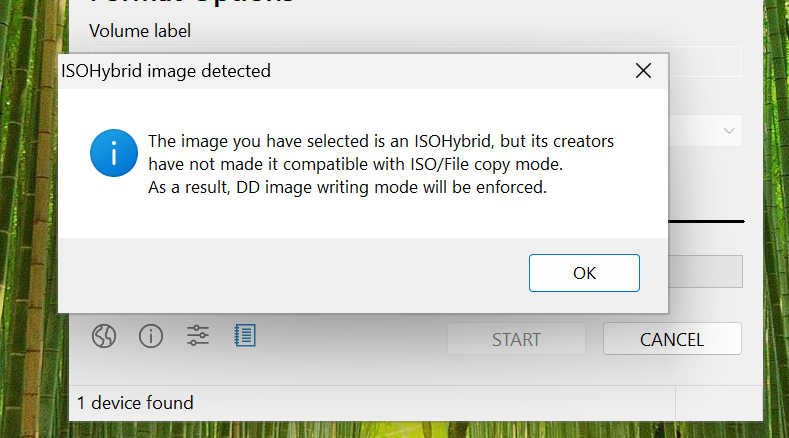Click the Volume label caption
789x438 pixels.
click(140, 31)
